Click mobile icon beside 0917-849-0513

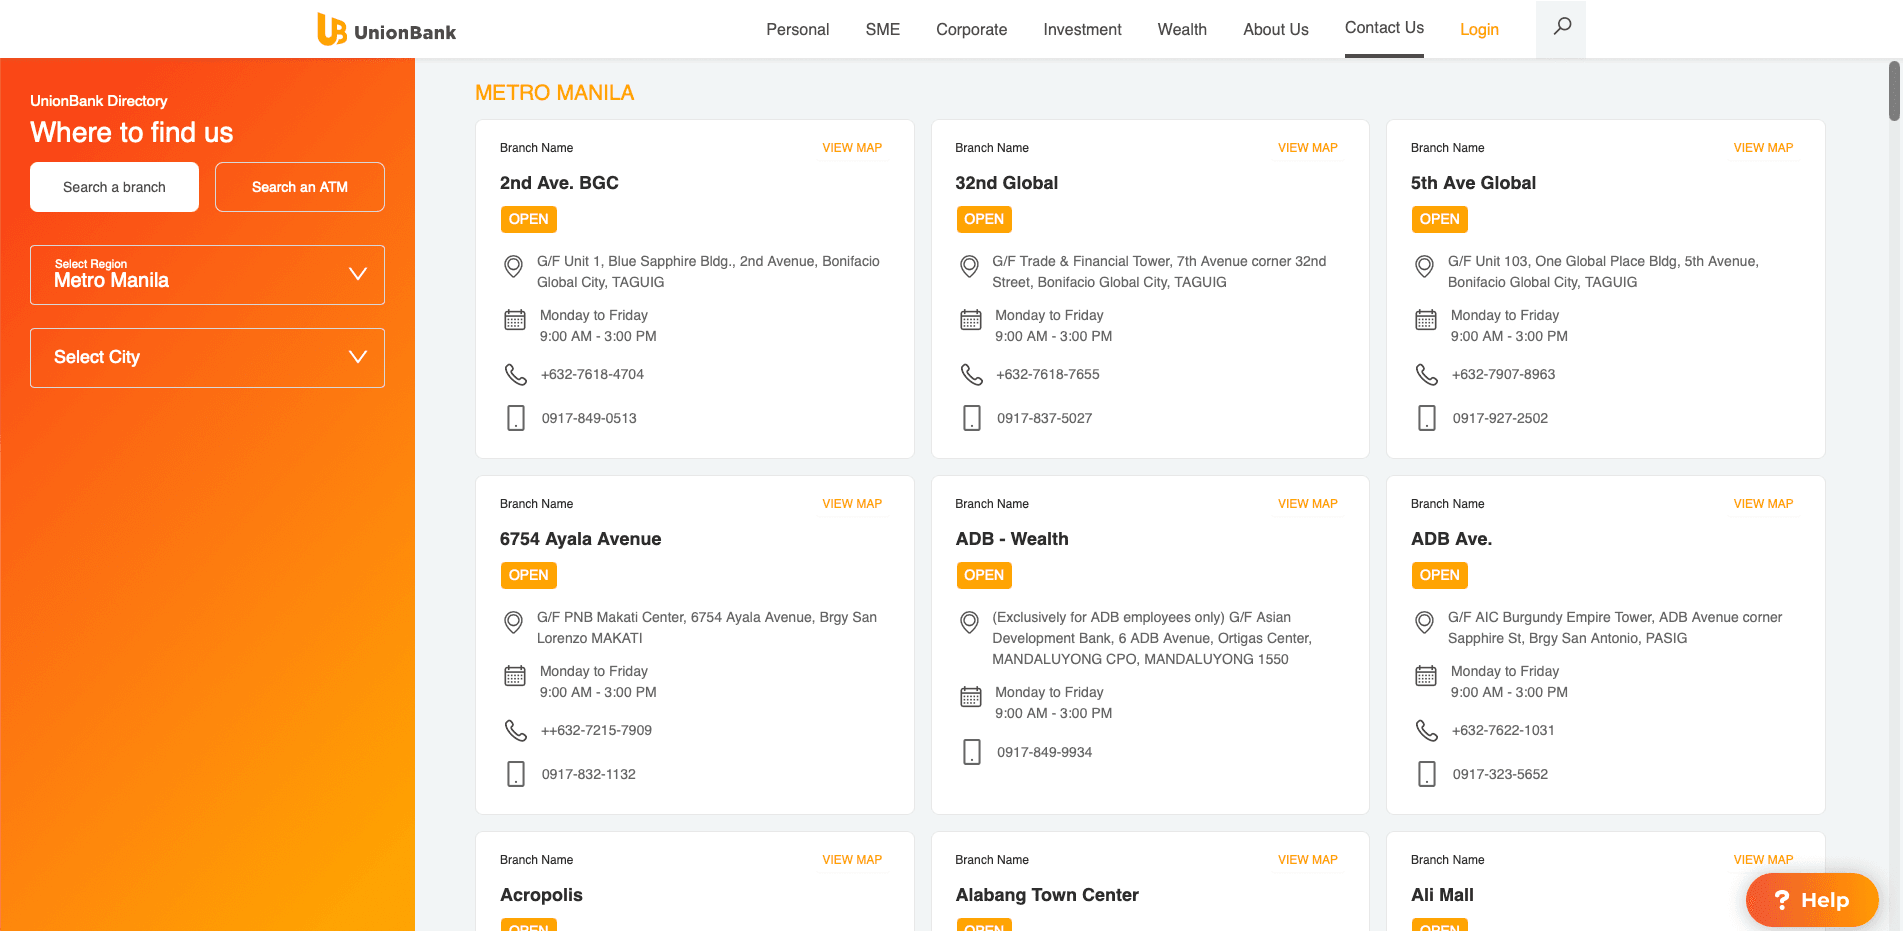point(516,418)
